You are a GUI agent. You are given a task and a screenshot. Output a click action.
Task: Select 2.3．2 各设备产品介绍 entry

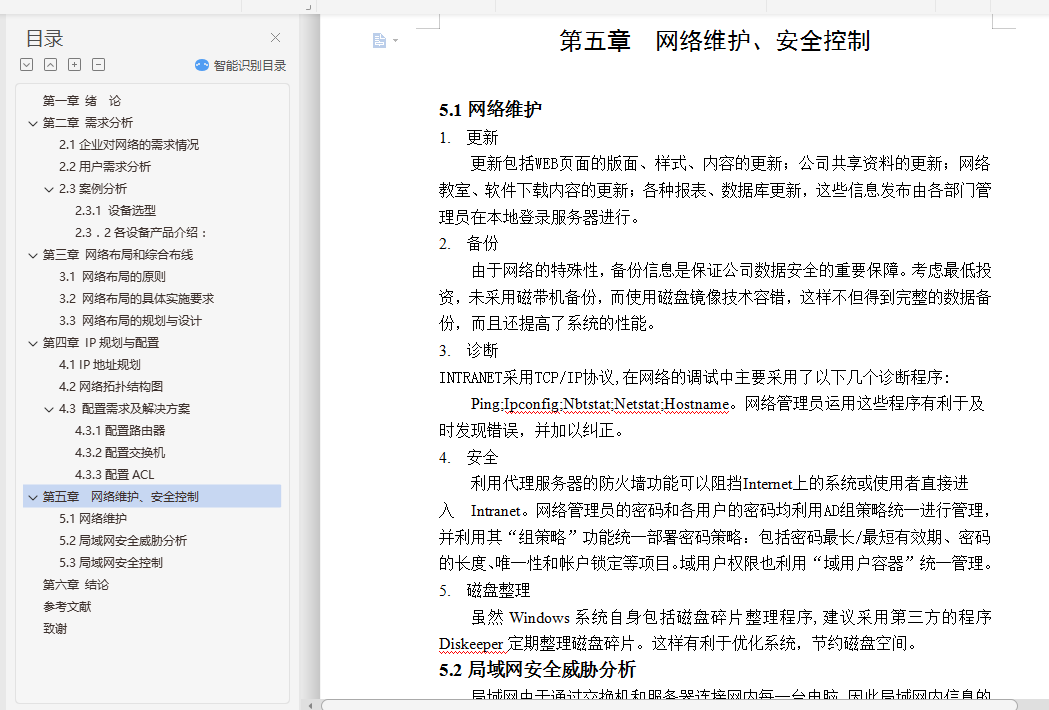(141, 233)
